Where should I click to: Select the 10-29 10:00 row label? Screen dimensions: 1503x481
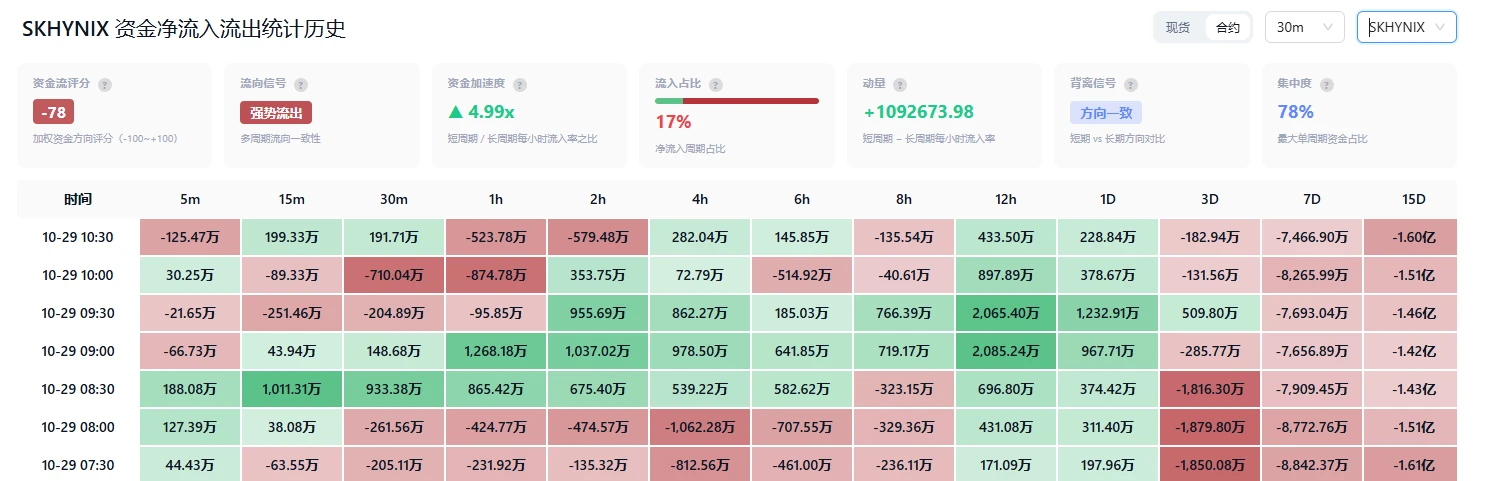point(78,275)
